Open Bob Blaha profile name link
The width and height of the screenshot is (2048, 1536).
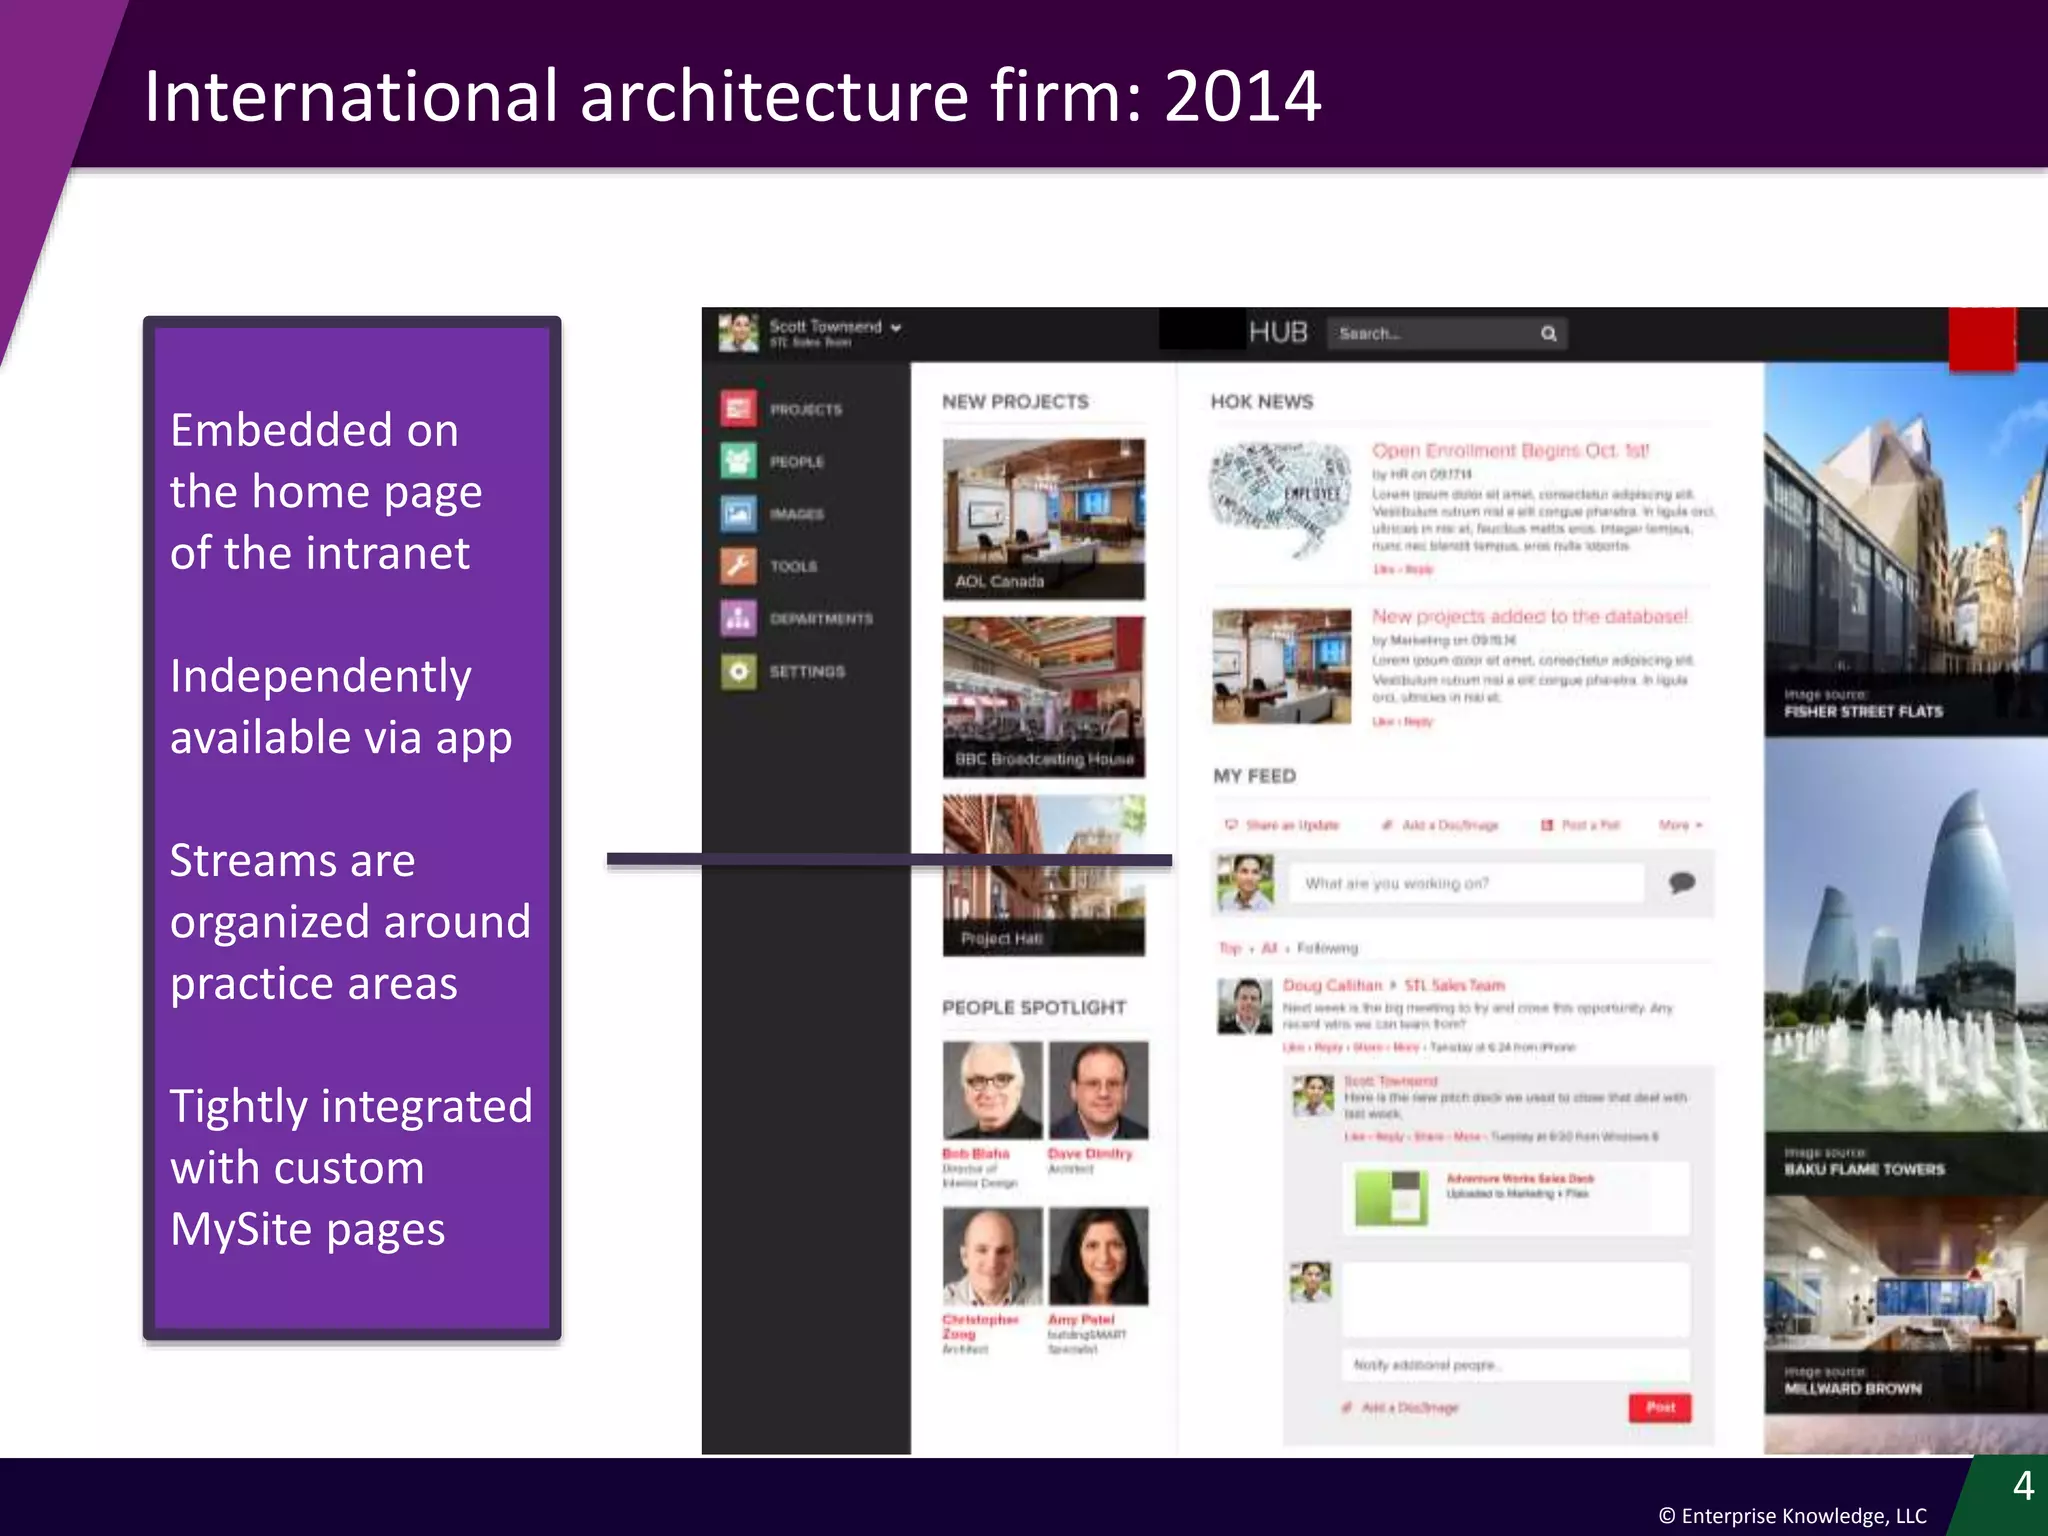click(x=975, y=1153)
